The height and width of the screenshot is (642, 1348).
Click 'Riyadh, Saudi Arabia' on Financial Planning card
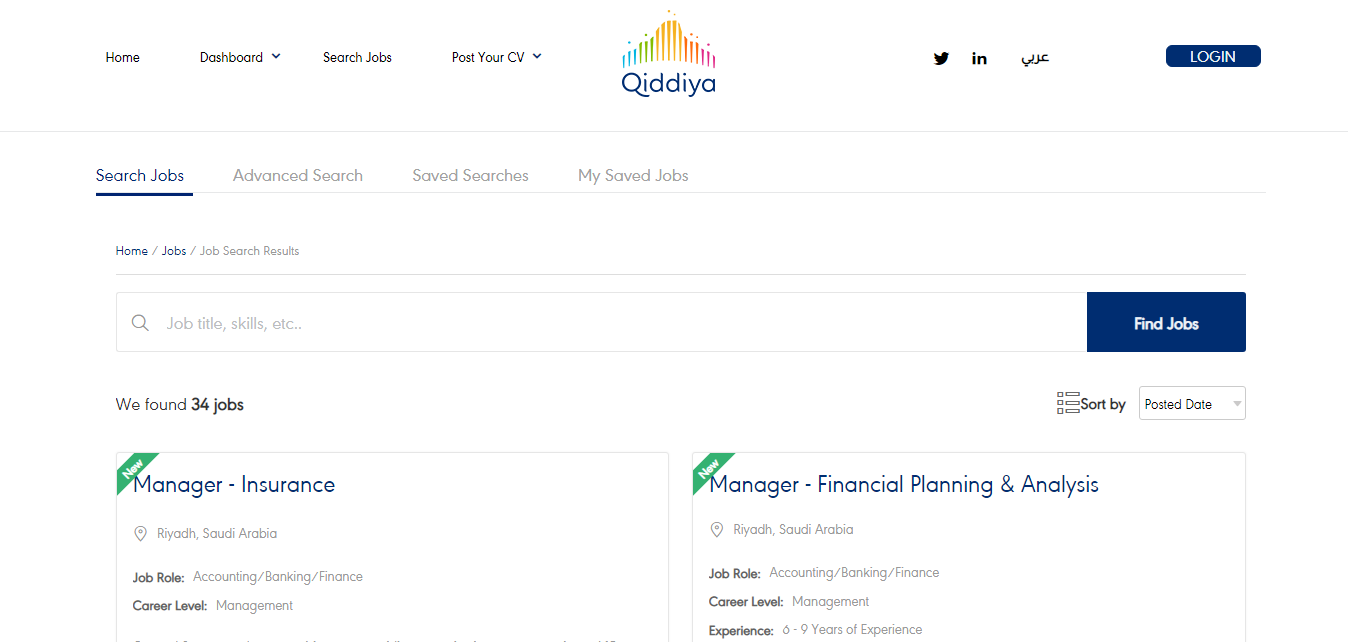coord(793,530)
